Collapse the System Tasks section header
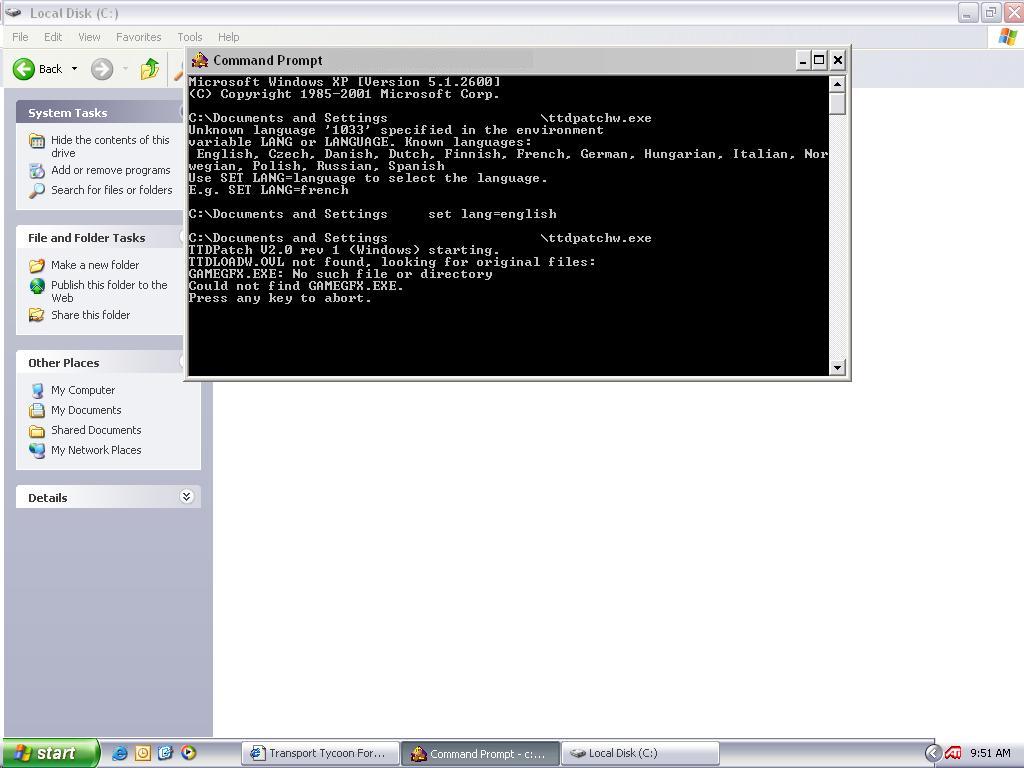This screenshot has width=1024, height=768. tap(101, 112)
